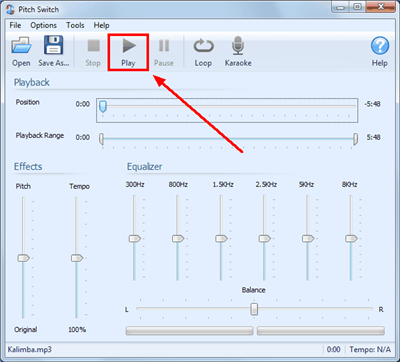The image size is (400, 362).
Task: Close the Pitch Switch window
Action: click(381, 7)
